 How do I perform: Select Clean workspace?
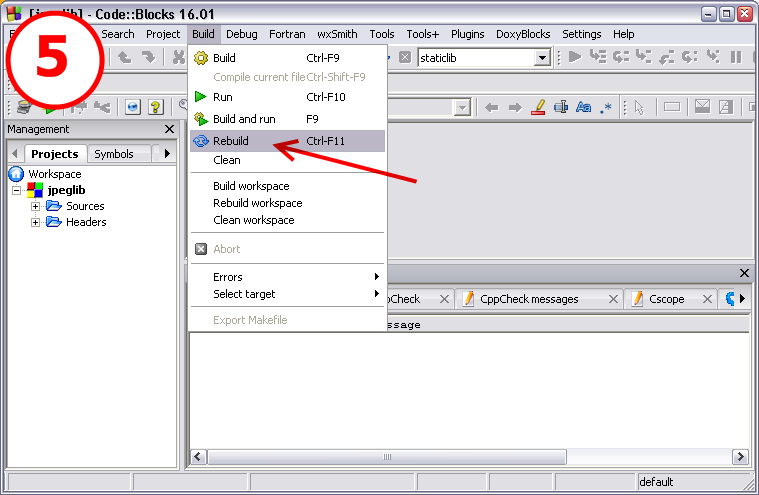pos(287,220)
